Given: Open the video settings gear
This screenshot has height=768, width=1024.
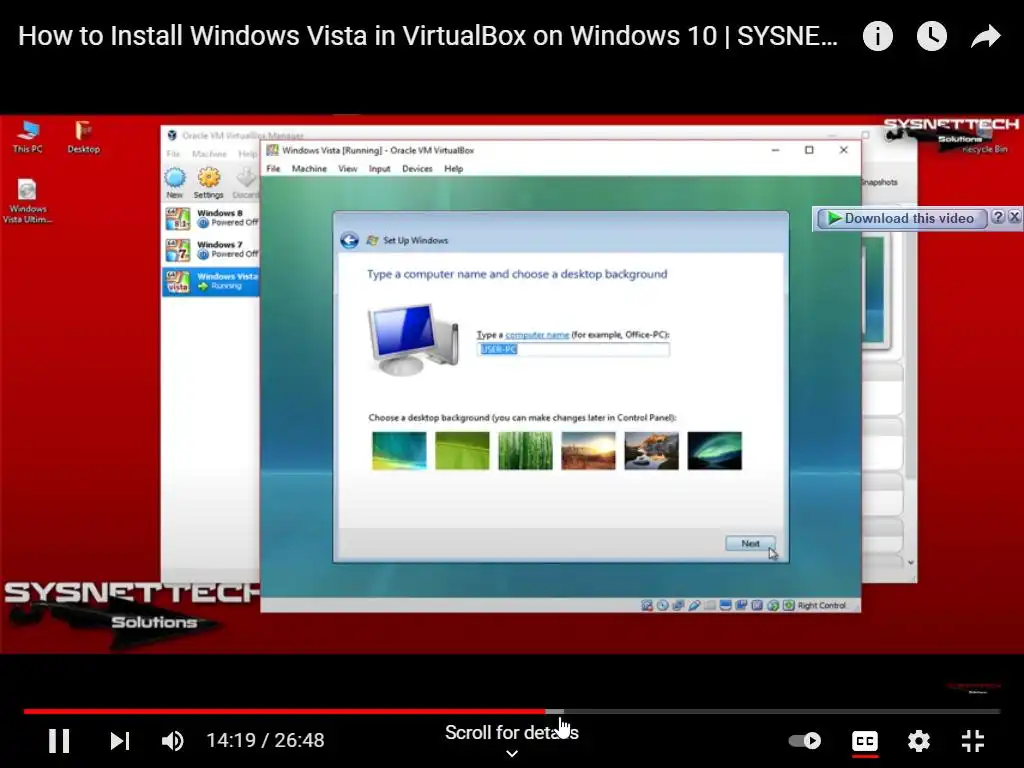Looking at the screenshot, I should 919,741.
